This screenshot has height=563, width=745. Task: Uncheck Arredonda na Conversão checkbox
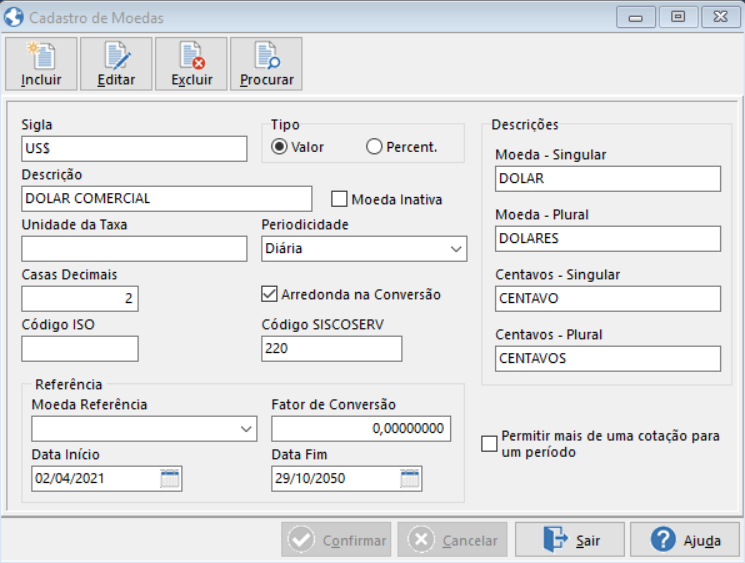269,294
